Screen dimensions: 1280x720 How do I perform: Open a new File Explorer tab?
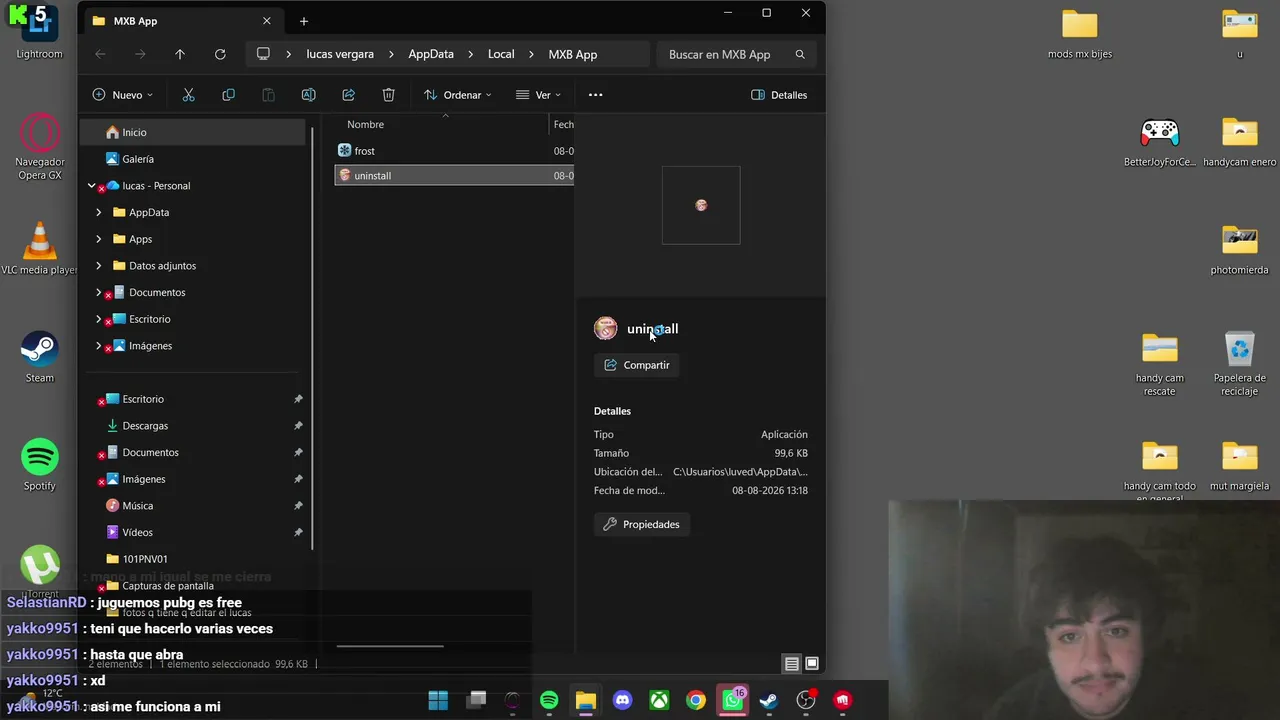pos(303,21)
